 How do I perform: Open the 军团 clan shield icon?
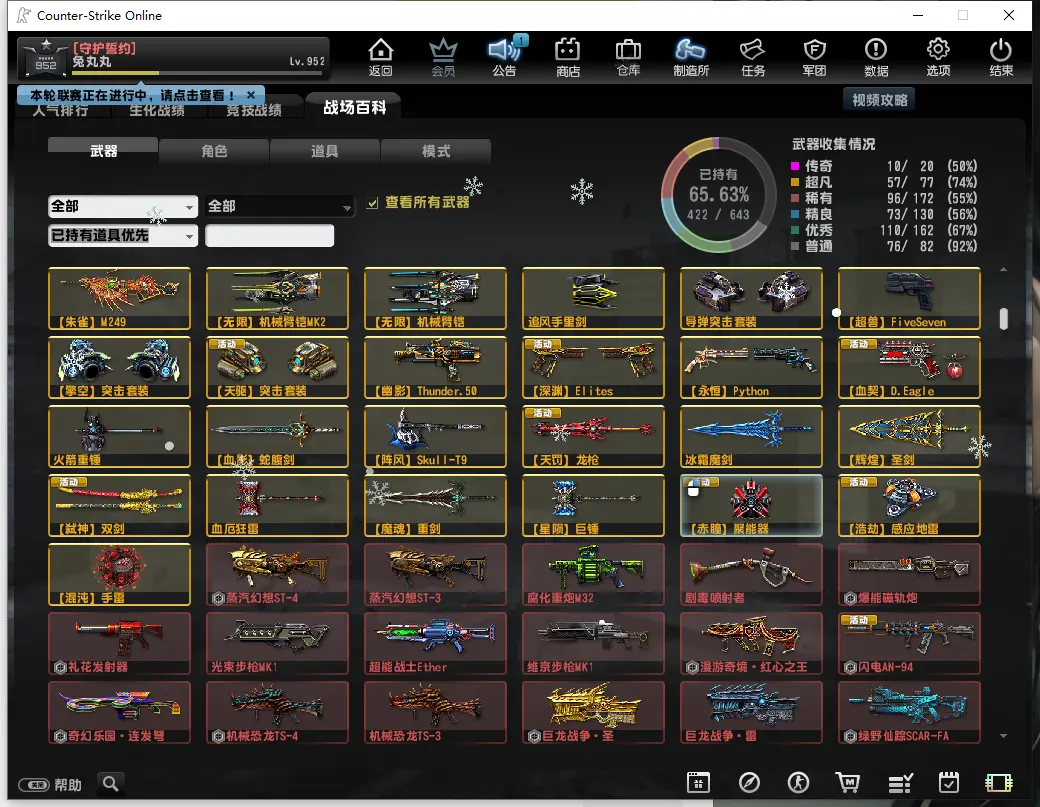(814, 57)
